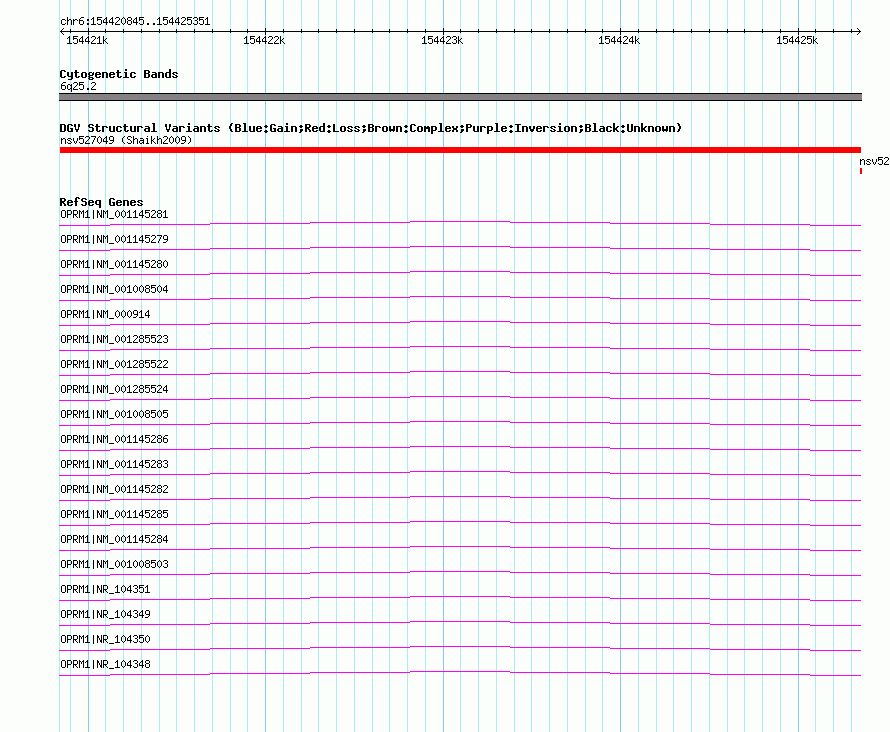This screenshot has height=732, width=890.
Task: Open transcript OPRM1|NR_104348
Action: pyautogui.click(x=105, y=664)
